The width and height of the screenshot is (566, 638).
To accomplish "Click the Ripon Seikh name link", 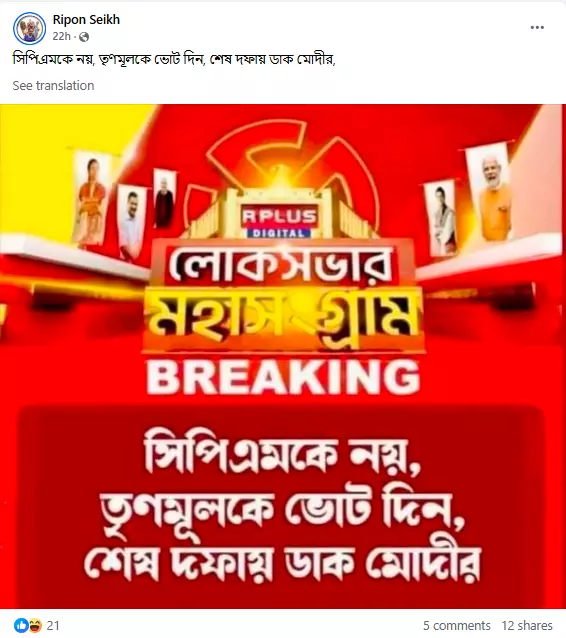I will [86, 20].
